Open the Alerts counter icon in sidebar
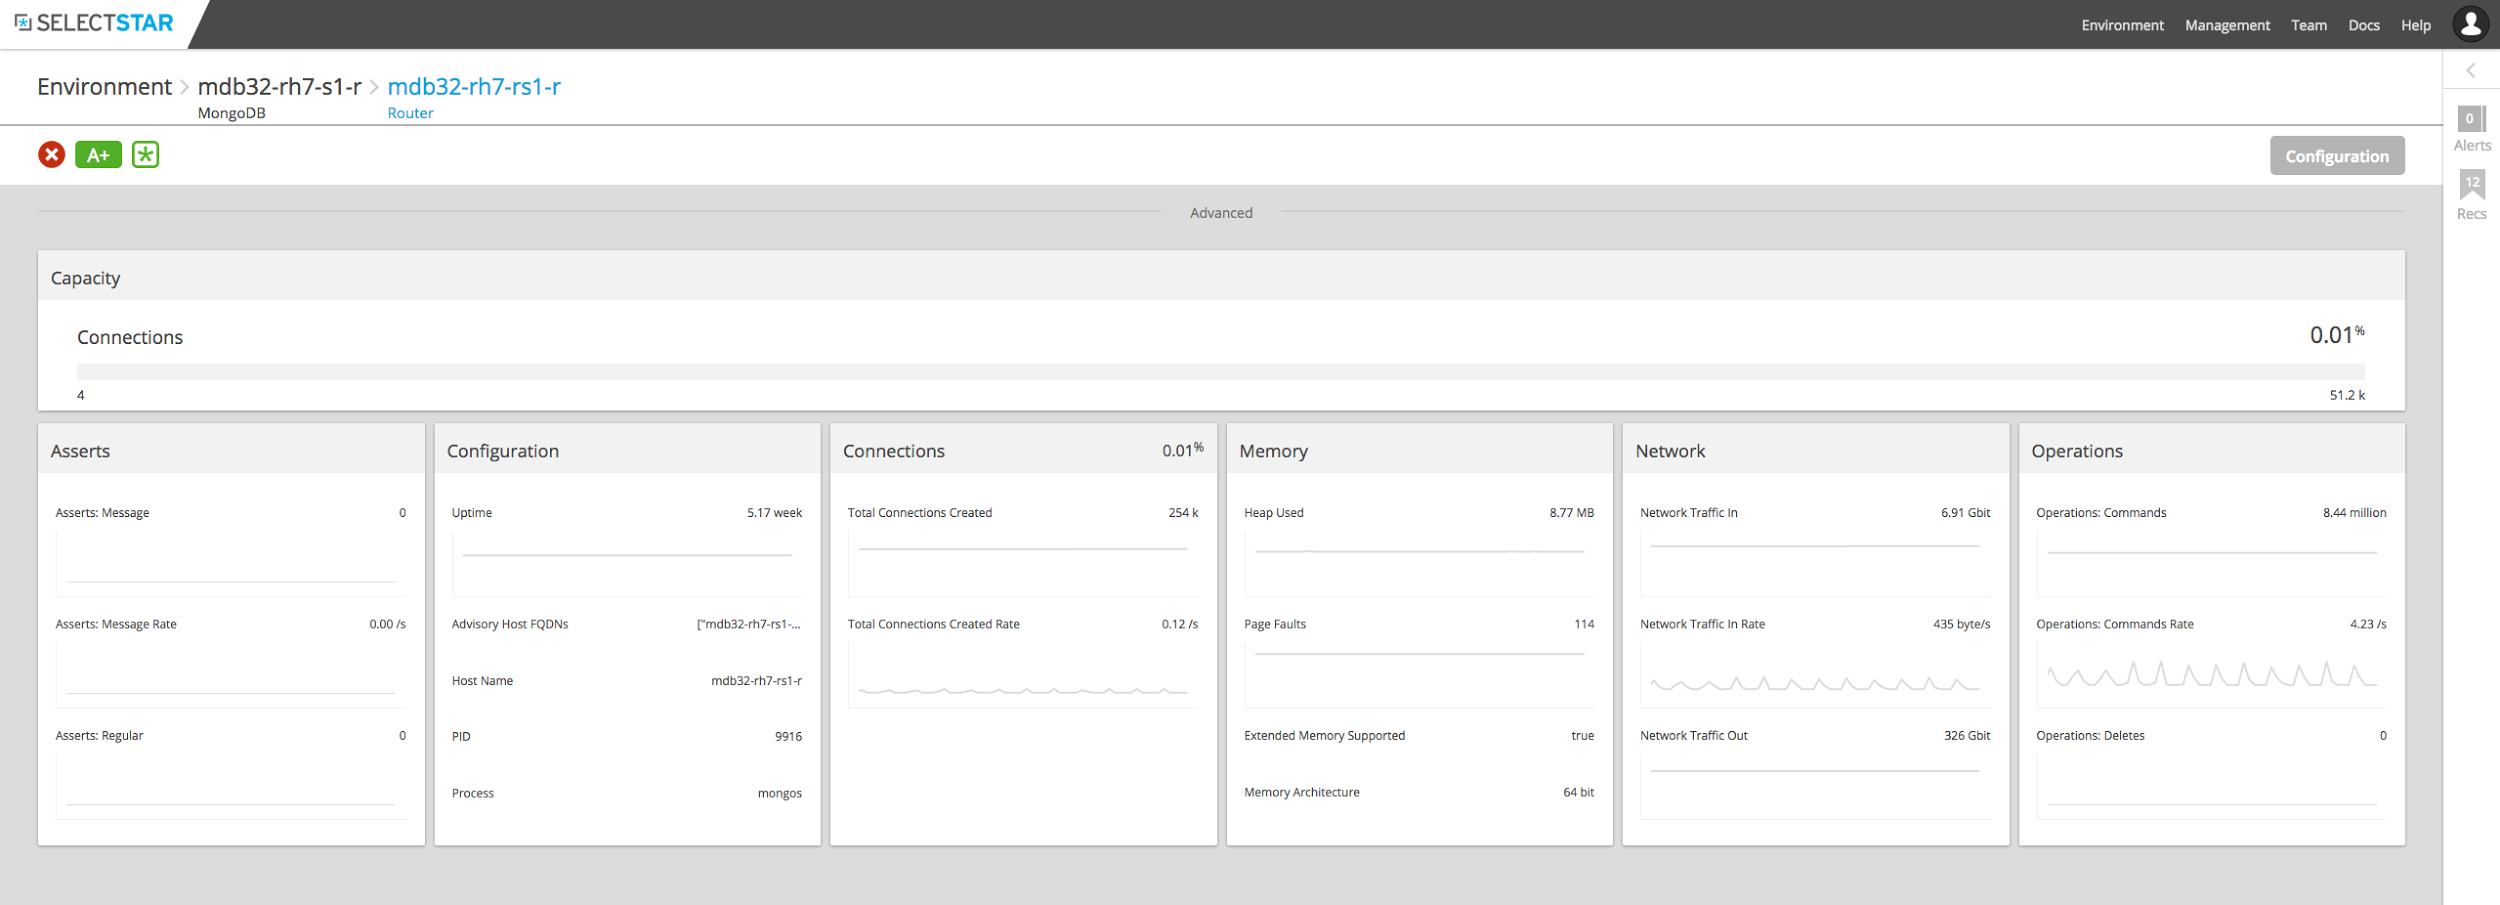This screenshot has height=905, width=2500. 2471,119
